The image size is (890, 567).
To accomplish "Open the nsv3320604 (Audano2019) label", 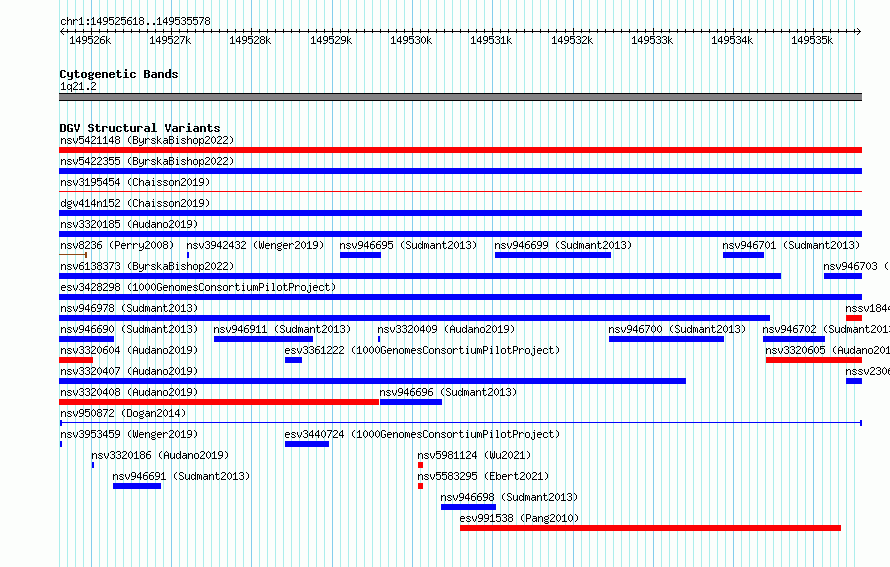I will 129,350.
